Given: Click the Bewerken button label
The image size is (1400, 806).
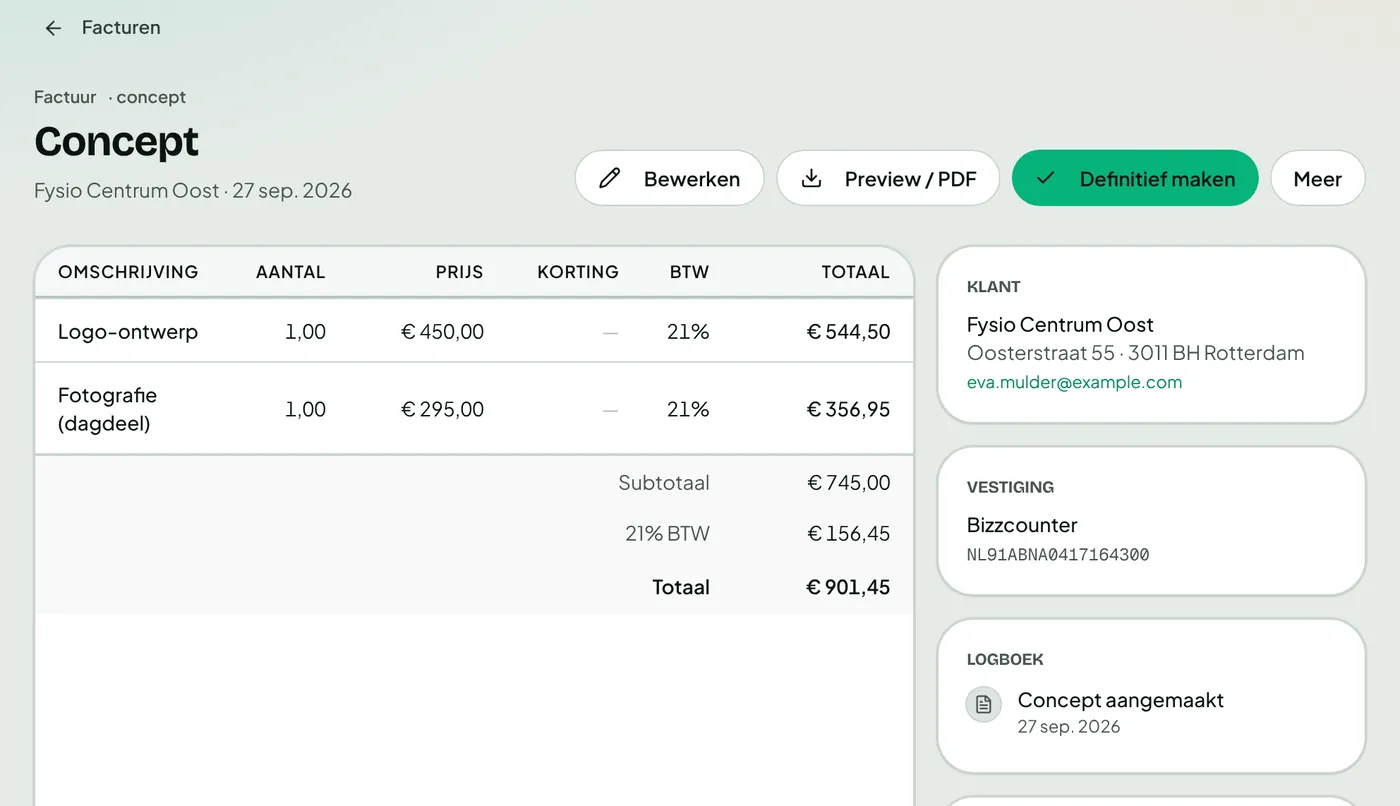Looking at the screenshot, I should pyautogui.click(x=692, y=179).
